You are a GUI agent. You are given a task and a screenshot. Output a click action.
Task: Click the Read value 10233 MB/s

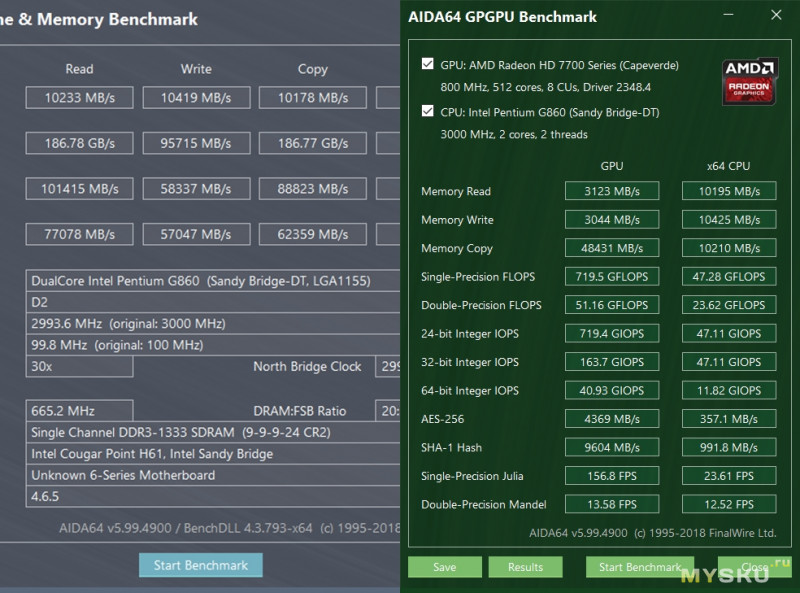(80, 97)
